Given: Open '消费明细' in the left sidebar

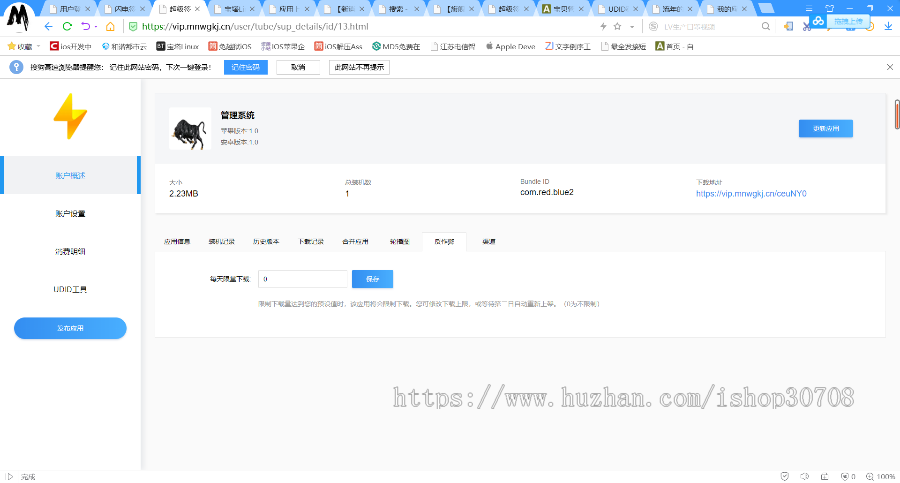Looking at the screenshot, I should (x=70, y=252).
